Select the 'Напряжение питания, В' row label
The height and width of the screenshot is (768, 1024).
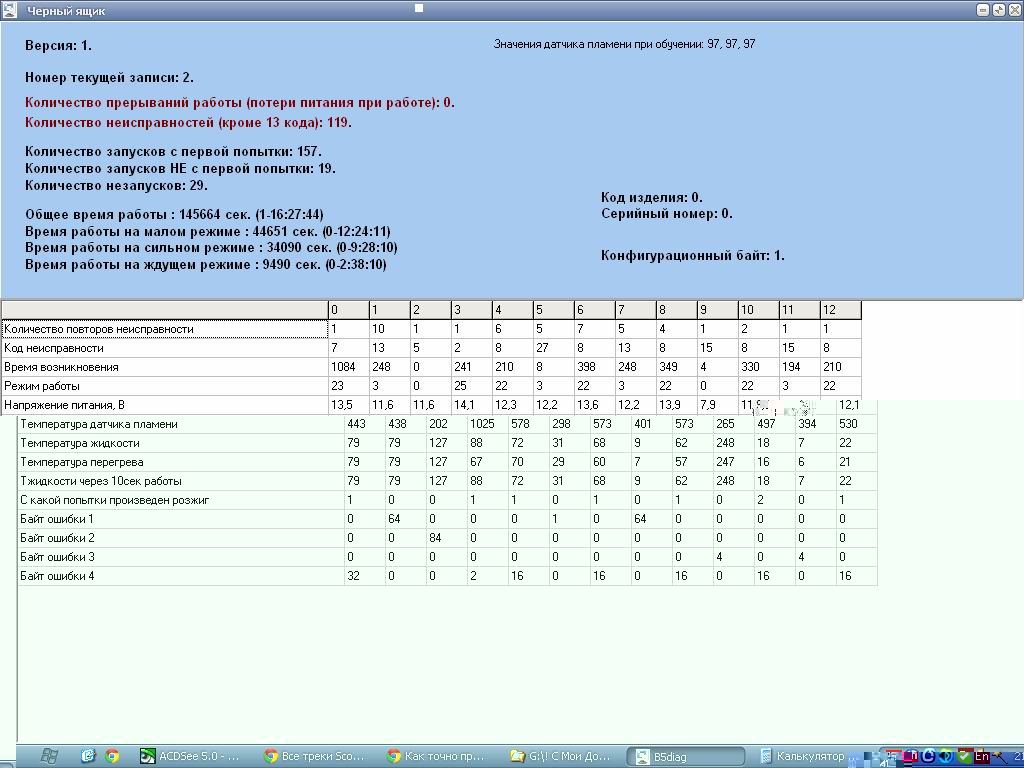pos(165,405)
